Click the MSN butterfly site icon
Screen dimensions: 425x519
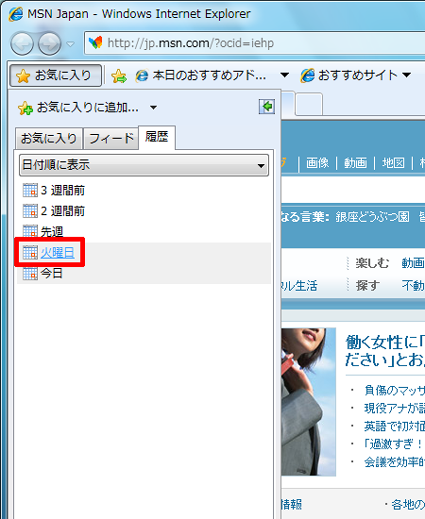(96, 43)
